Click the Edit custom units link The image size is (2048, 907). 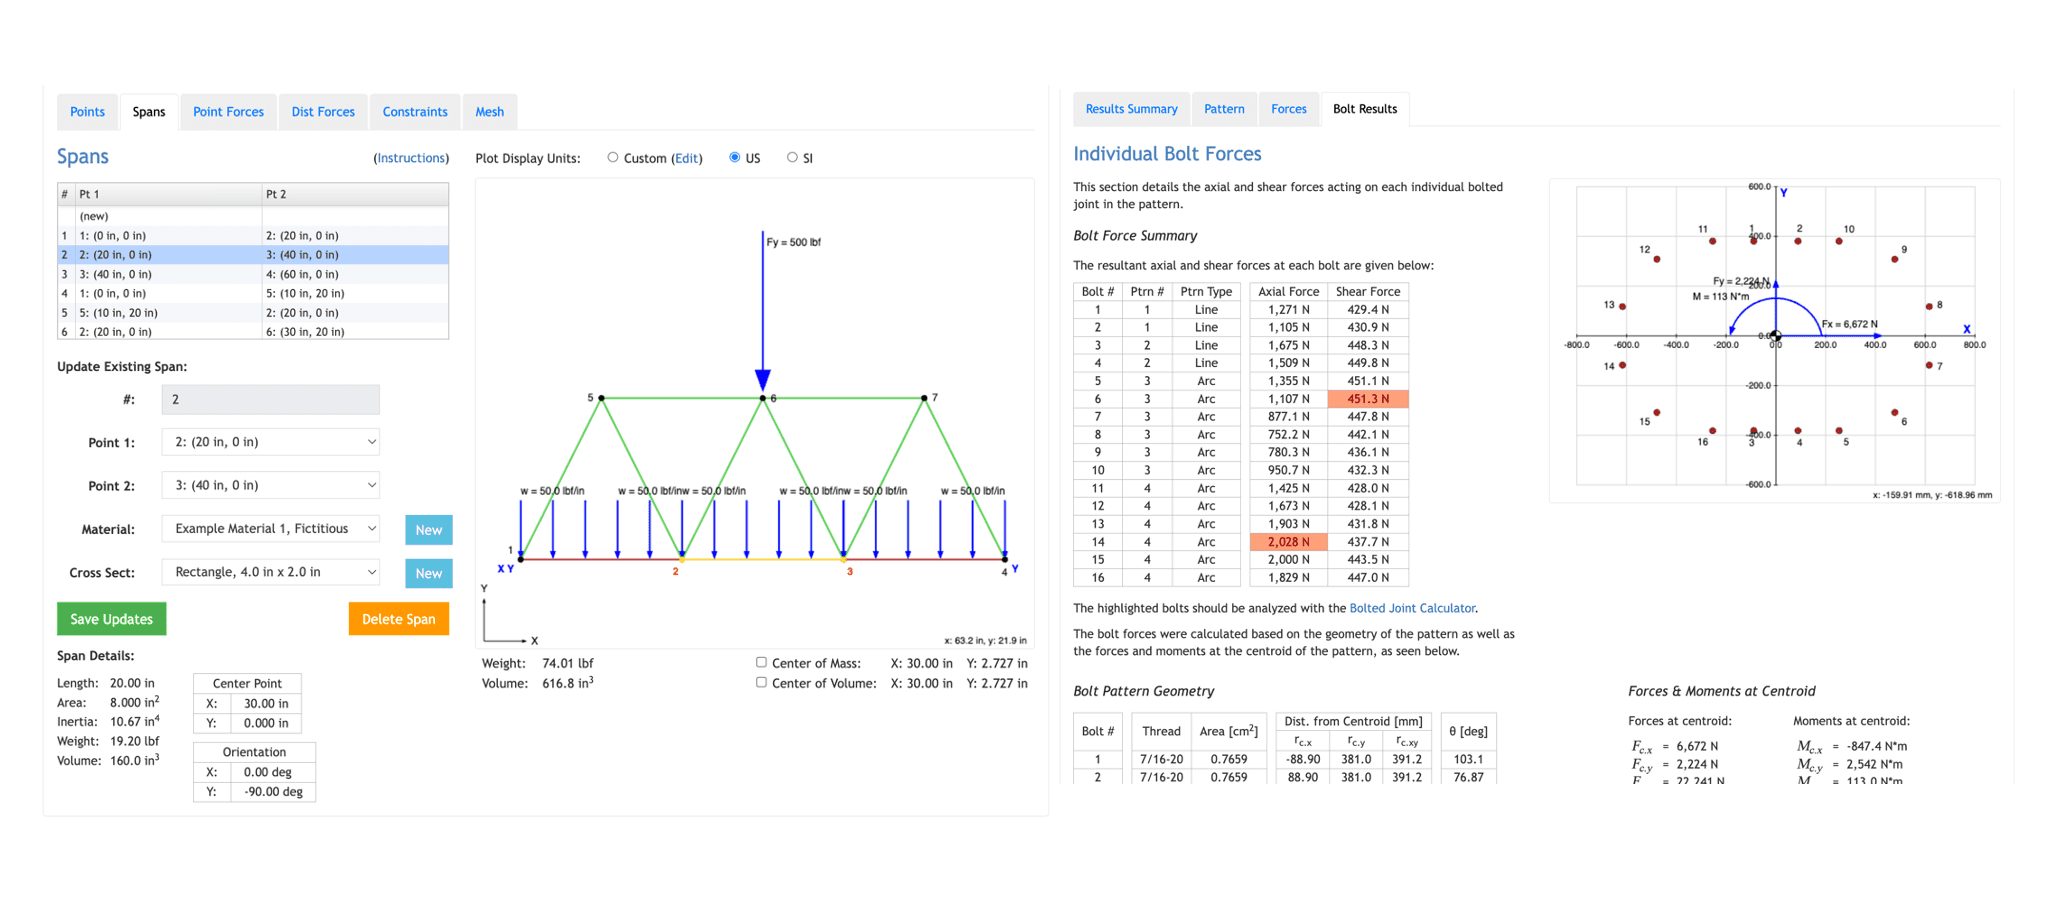[686, 158]
